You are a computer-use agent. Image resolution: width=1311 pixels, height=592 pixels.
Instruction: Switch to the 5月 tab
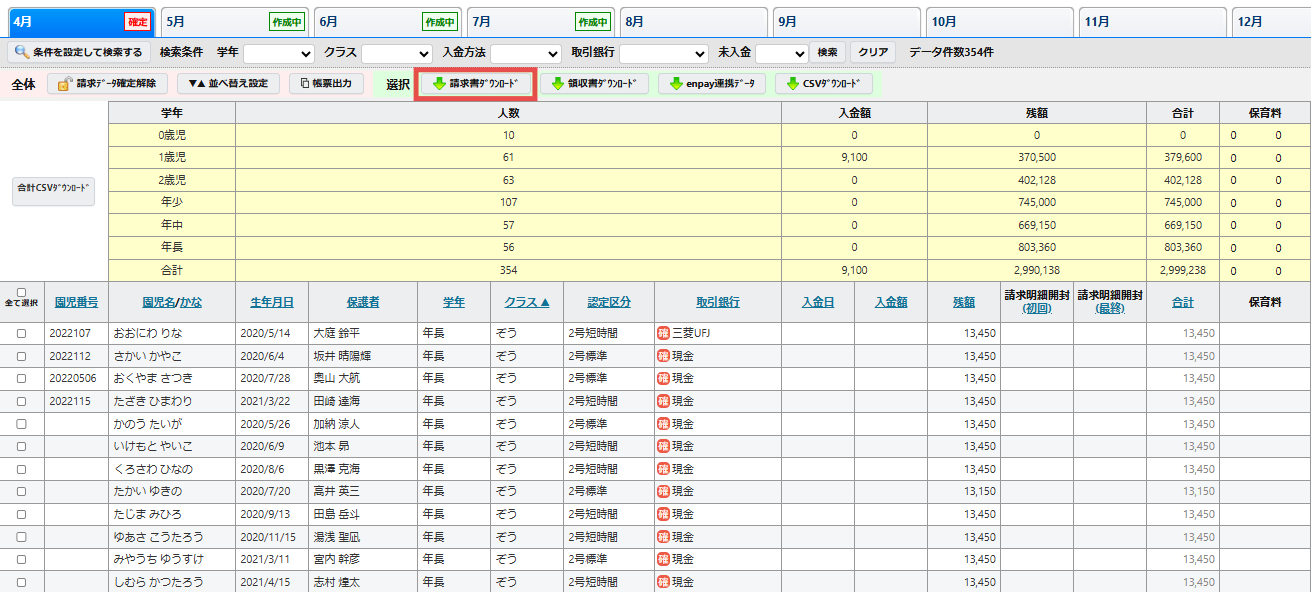[x=235, y=22]
